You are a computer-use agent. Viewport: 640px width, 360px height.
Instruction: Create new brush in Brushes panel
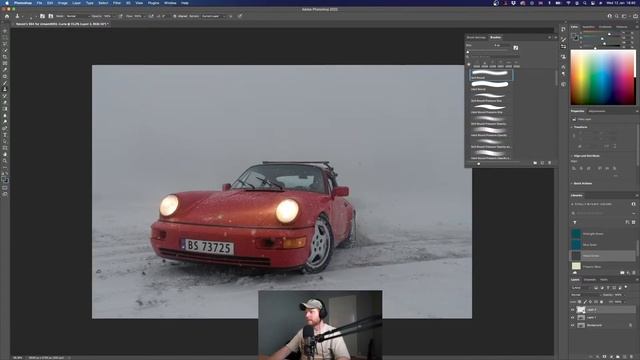coord(542,163)
